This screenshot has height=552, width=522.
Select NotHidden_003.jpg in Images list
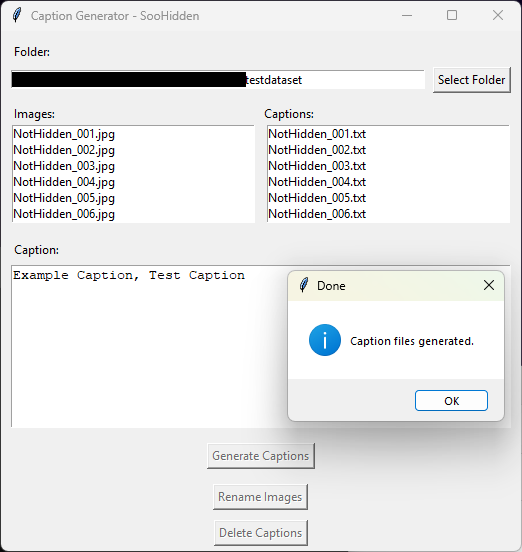[x=64, y=166]
